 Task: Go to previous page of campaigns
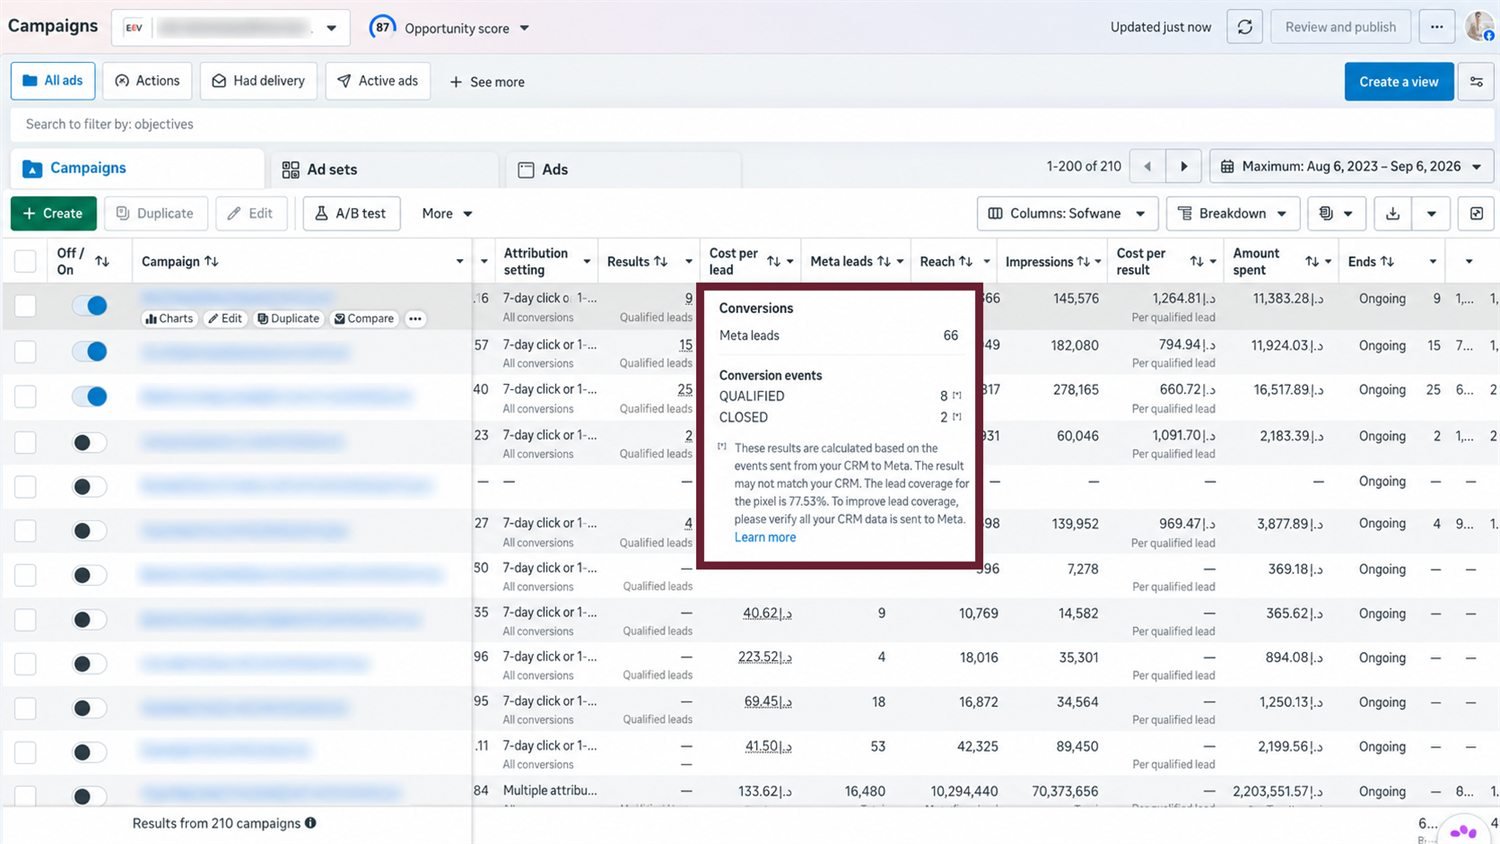tap(1147, 166)
